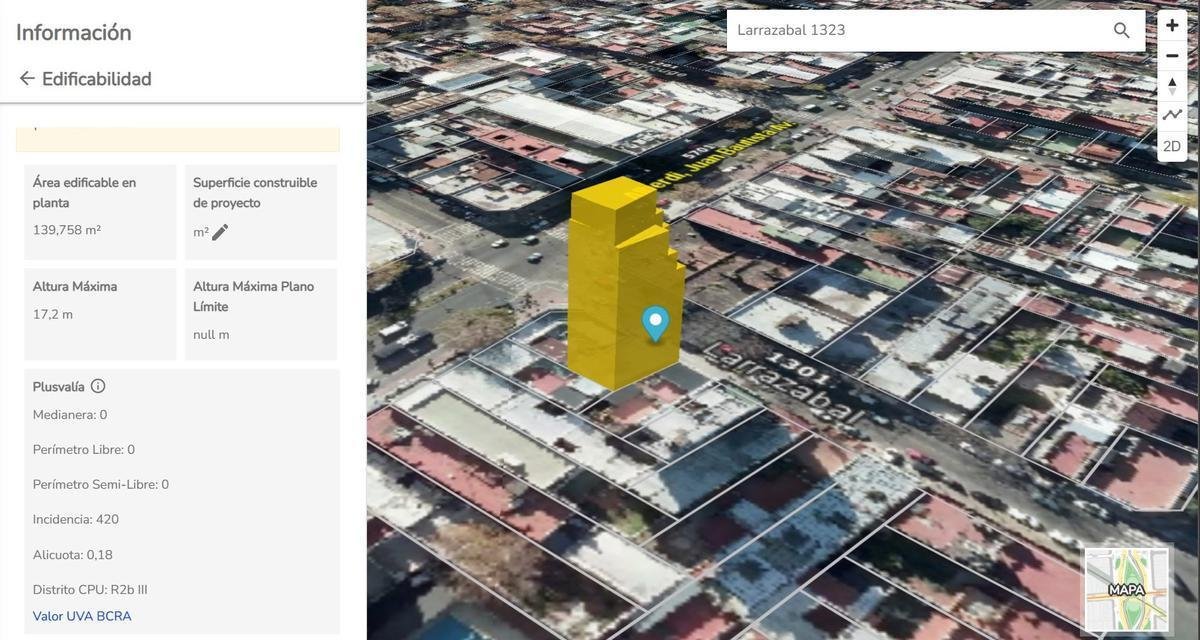1200x640 pixels.
Task: Click the blue location pin marker
Action: pos(655,322)
